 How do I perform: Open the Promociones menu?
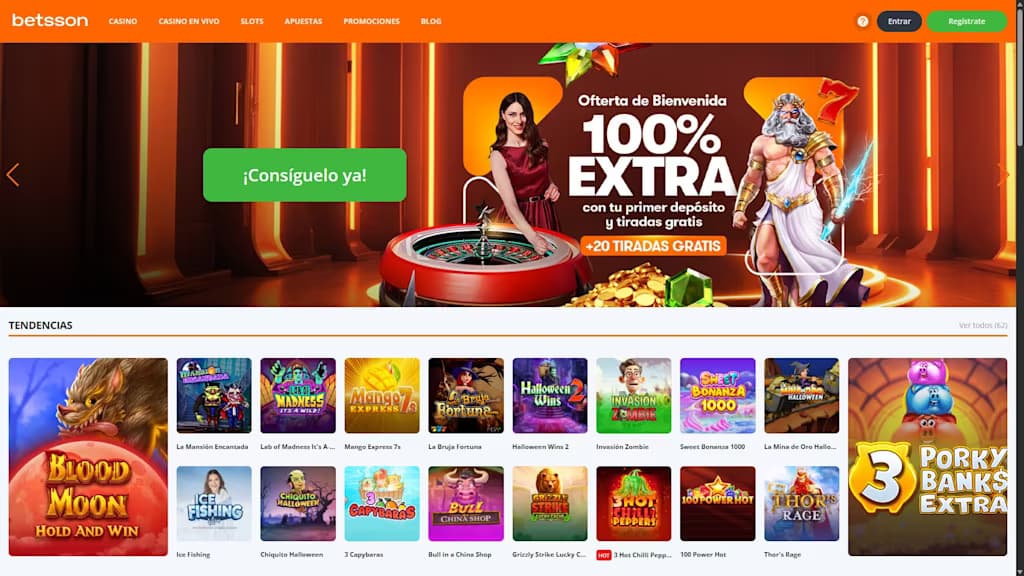tap(372, 22)
